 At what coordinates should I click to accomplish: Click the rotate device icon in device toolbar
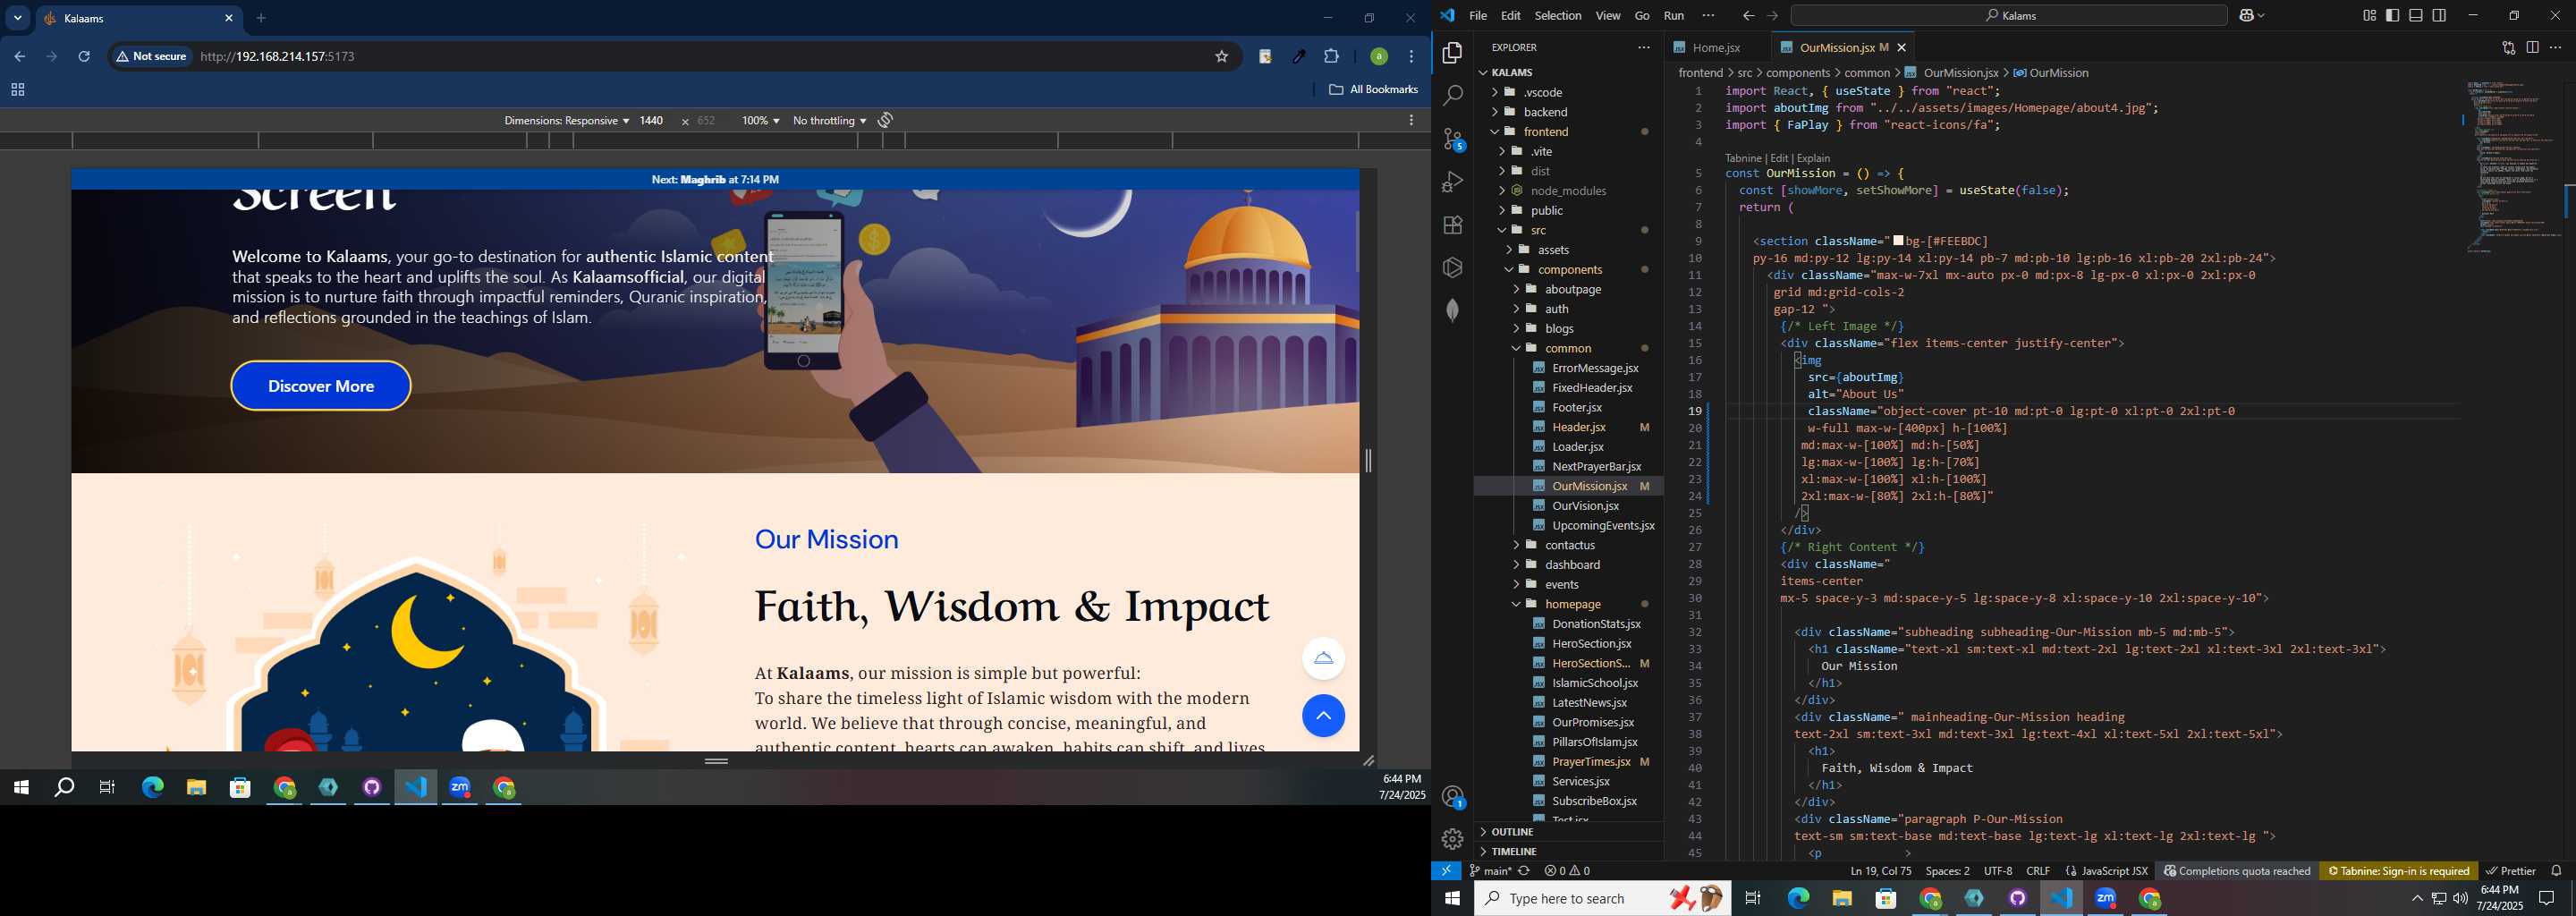click(885, 120)
